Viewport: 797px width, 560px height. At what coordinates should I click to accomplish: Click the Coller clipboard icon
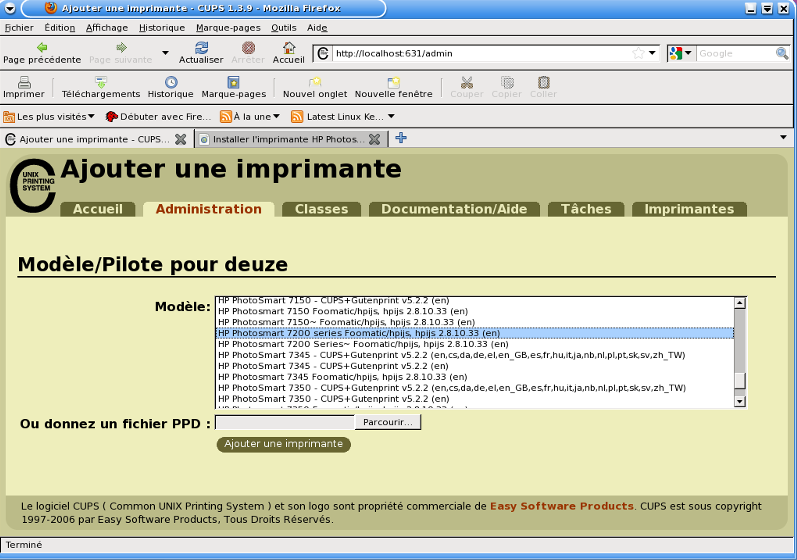(x=543, y=82)
